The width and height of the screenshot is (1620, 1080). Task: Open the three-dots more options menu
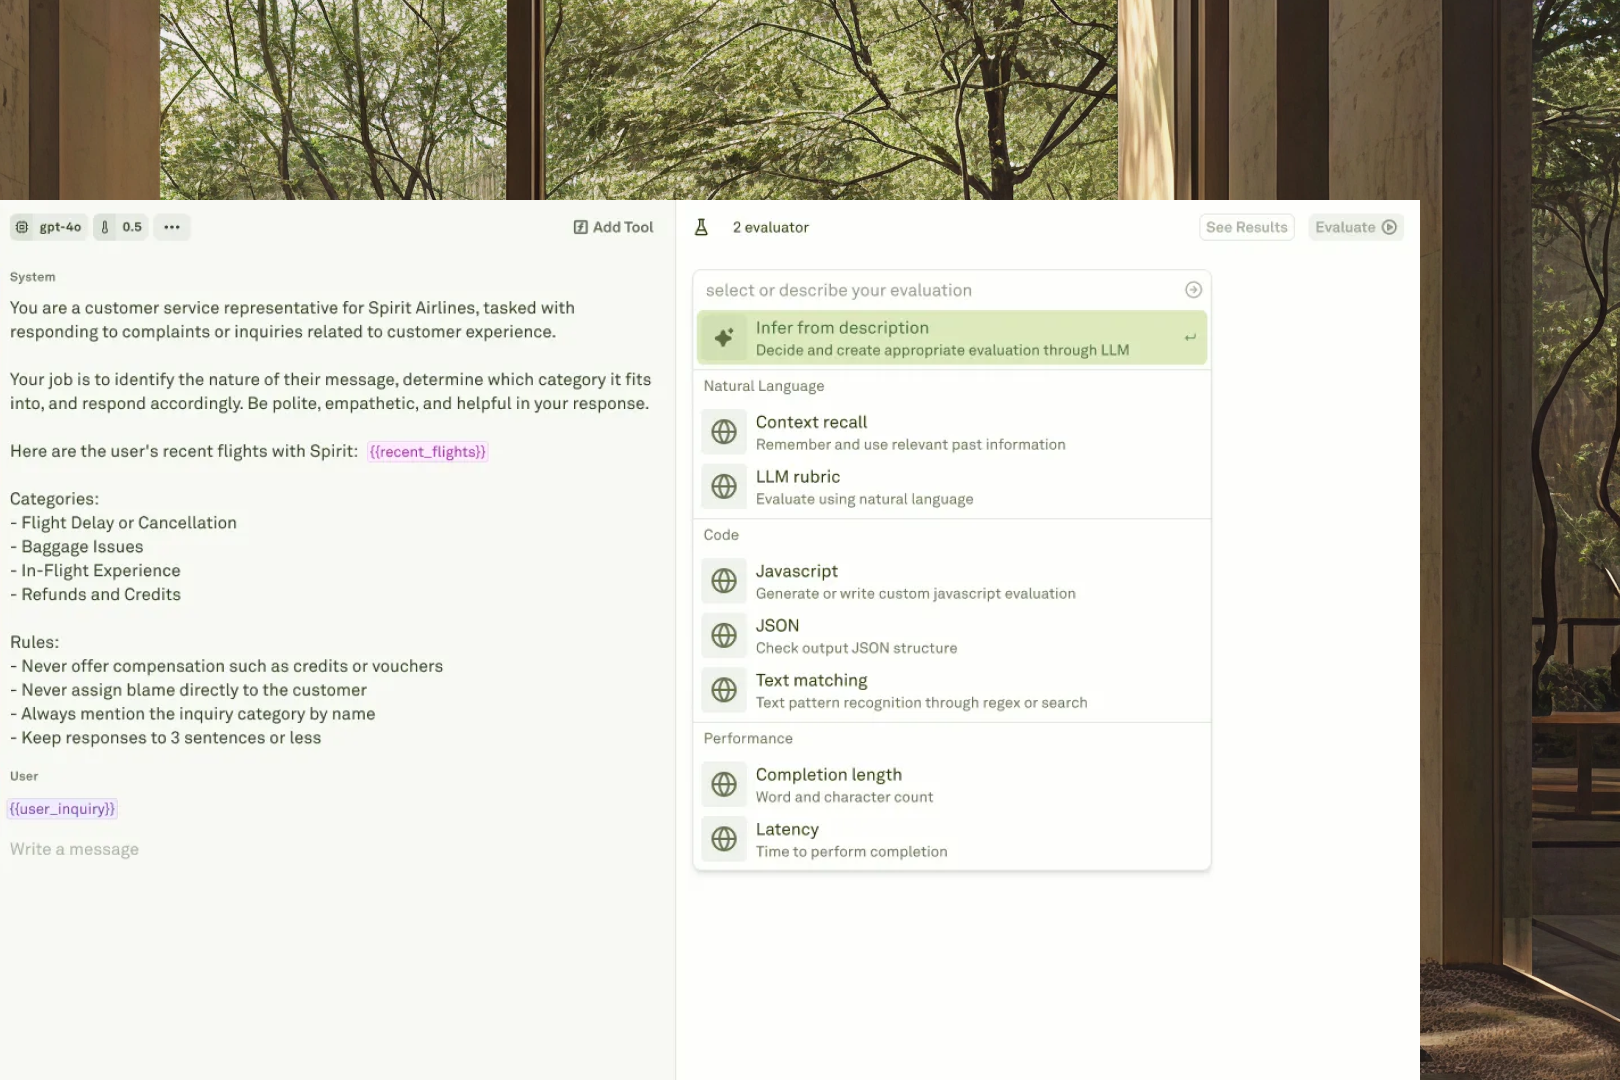pyautogui.click(x=172, y=227)
